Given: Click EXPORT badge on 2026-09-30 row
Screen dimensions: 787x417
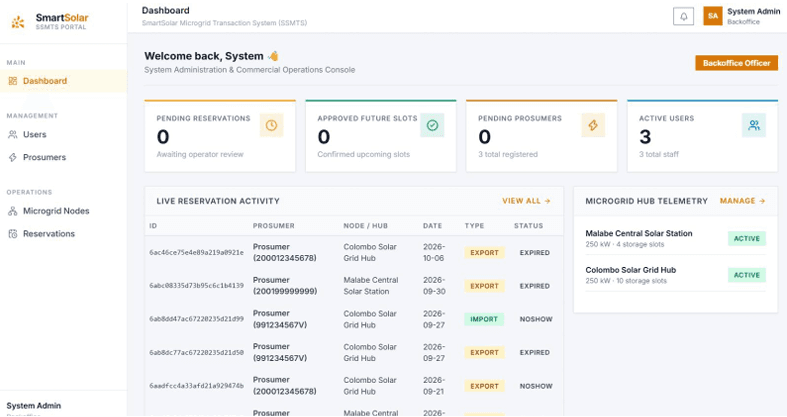Looking at the screenshot, I should coord(484,286).
